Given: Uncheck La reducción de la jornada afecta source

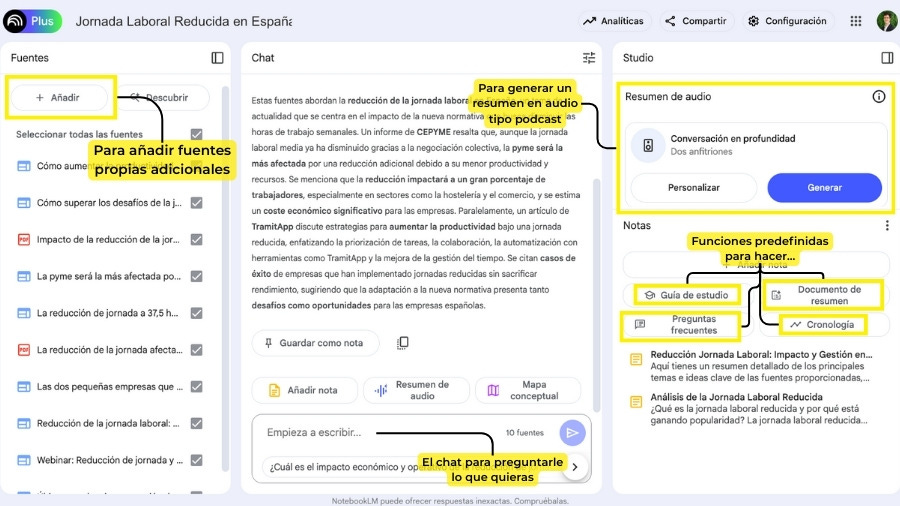Looking at the screenshot, I should [197, 350].
